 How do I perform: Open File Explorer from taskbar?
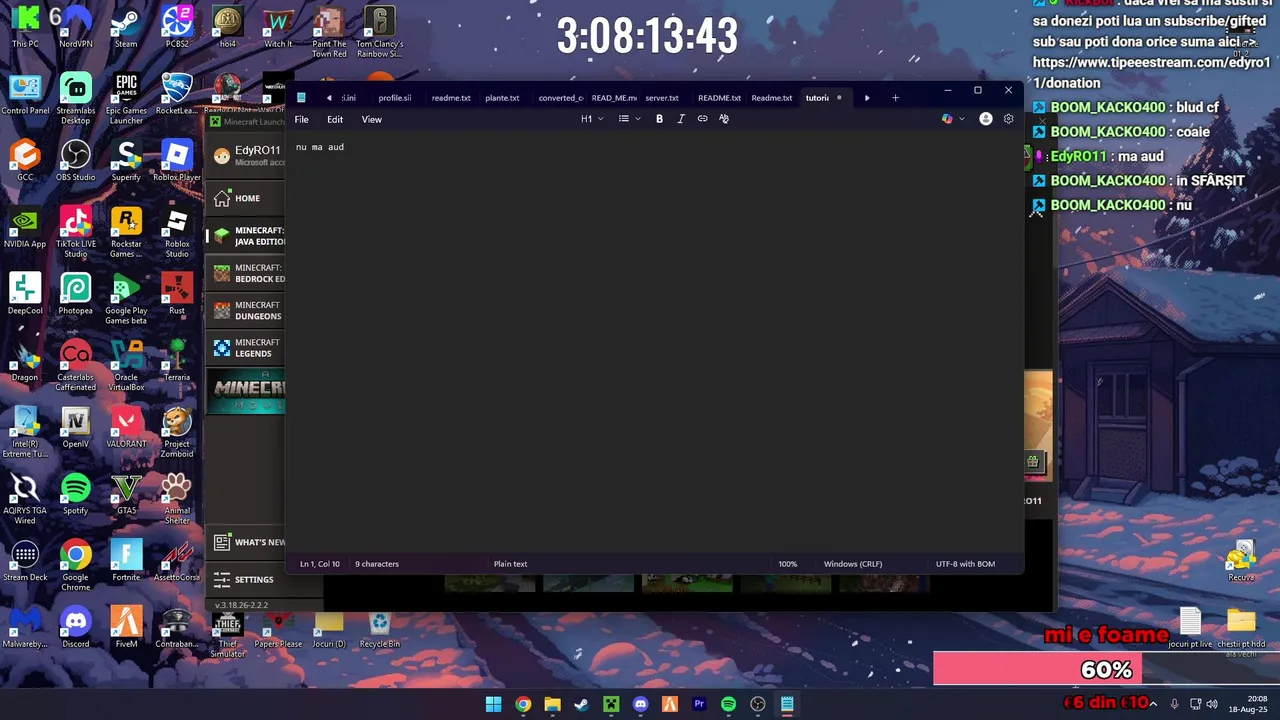coord(552,704)
